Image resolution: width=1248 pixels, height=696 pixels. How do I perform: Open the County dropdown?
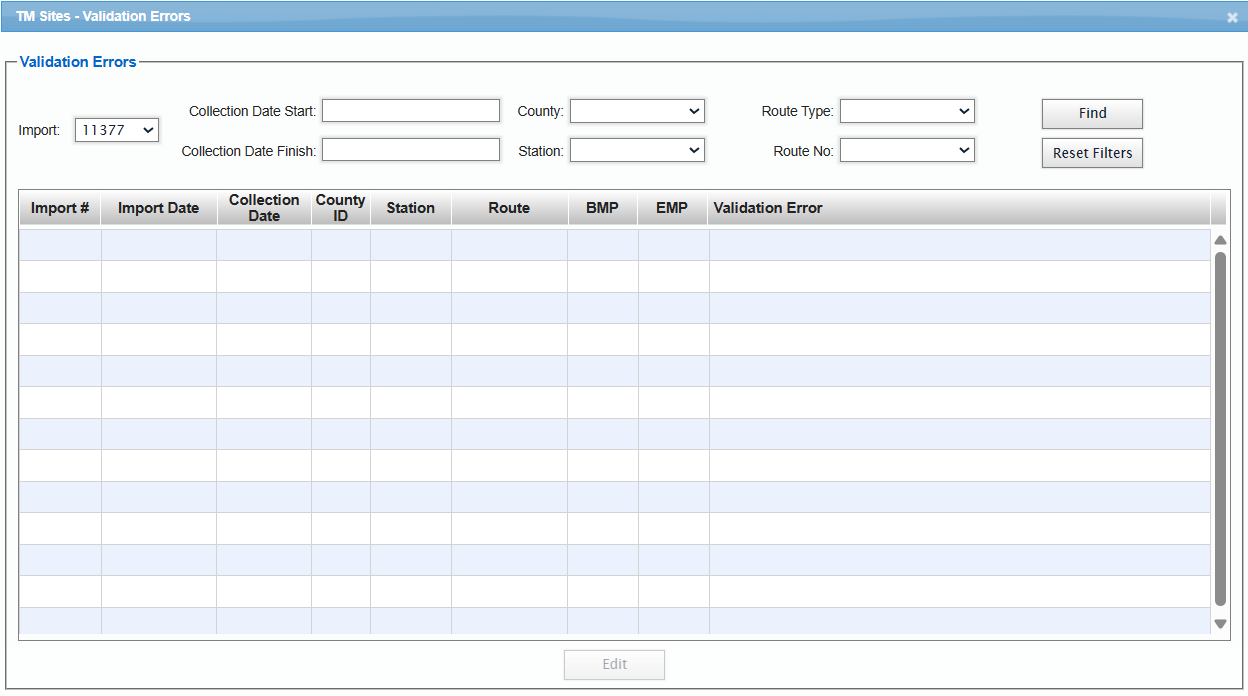click(x=636, y=111)
